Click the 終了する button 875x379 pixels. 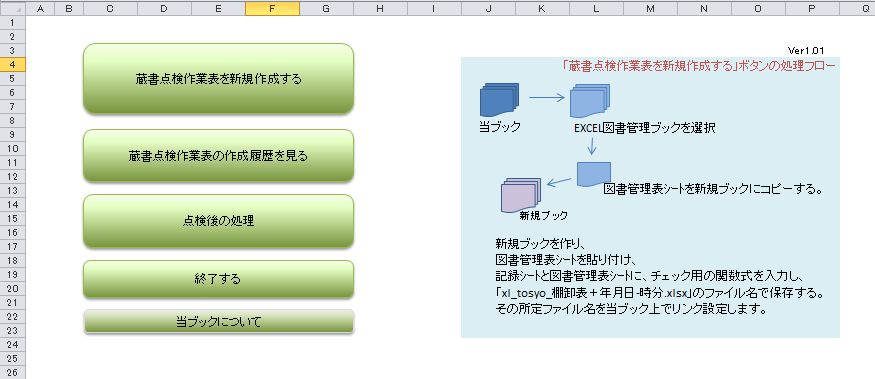point(218,279)
